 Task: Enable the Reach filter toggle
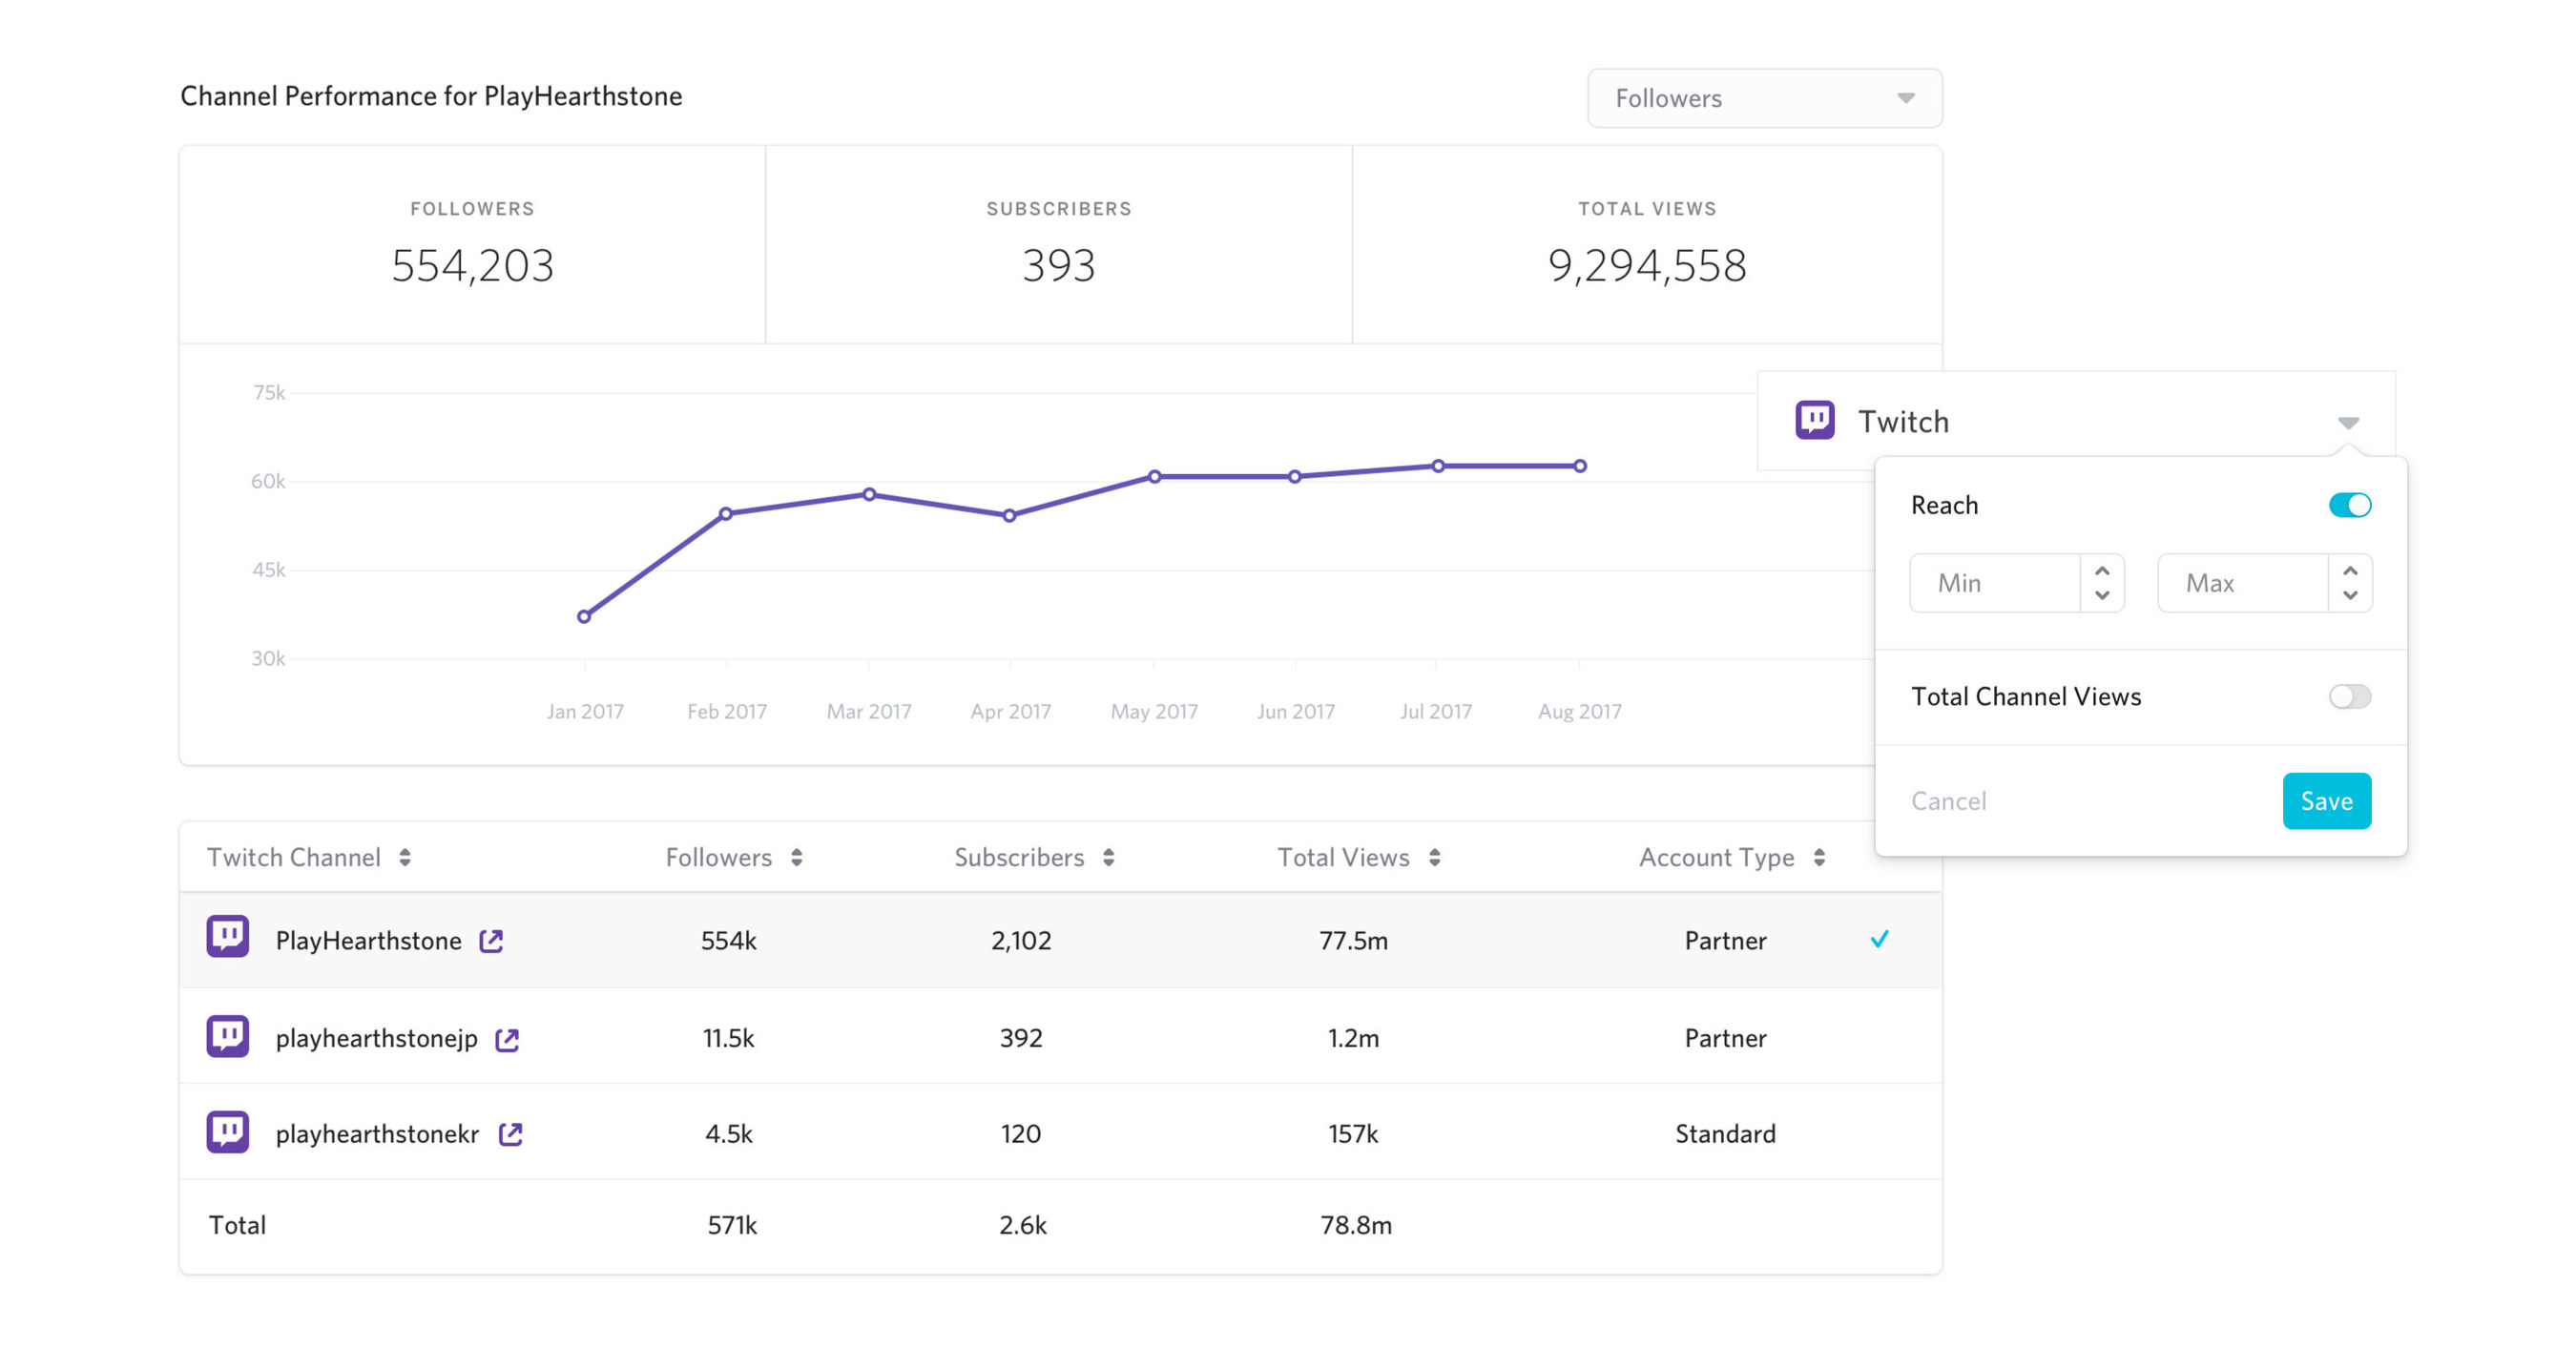point(2352,505)
